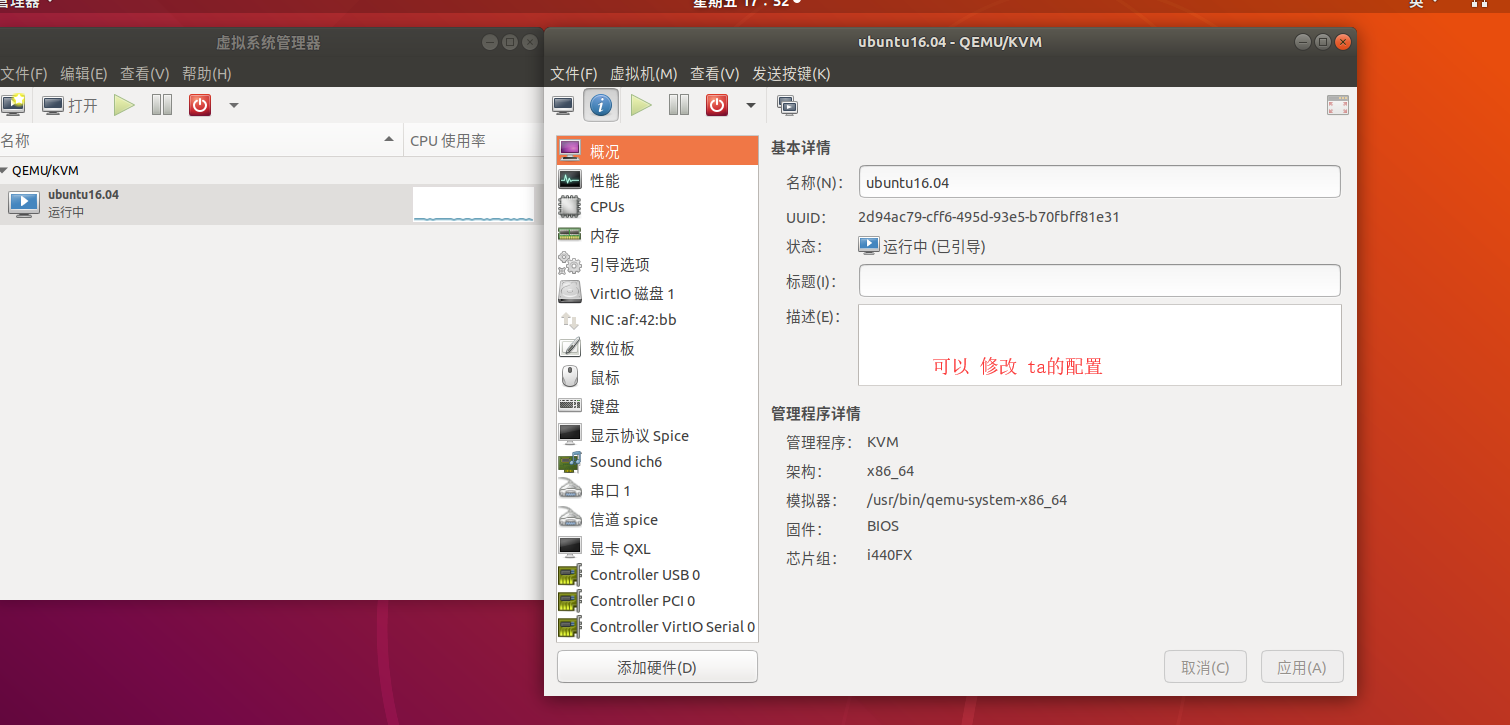Viewport: 1510px width, 725px height.
Task: Apply changes with 应用 button
Action: 1301,667
